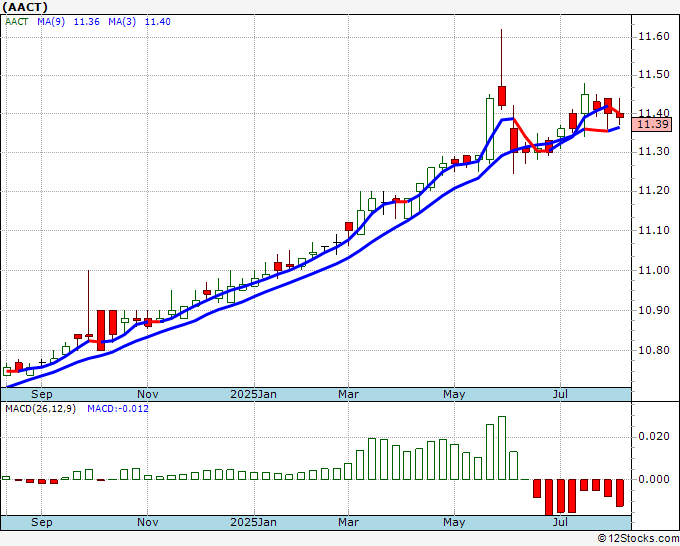Click the MACD:-0.012 value label
Image resolution: width=680 pixels, height=546 pixels.
tap(118, 409)
